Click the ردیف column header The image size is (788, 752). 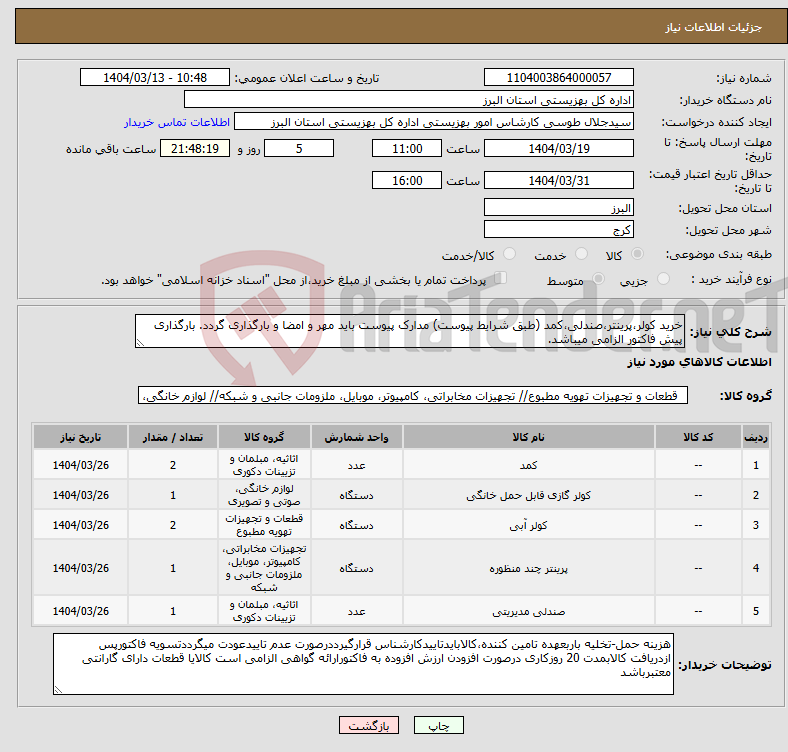click(x=756, y=437)
